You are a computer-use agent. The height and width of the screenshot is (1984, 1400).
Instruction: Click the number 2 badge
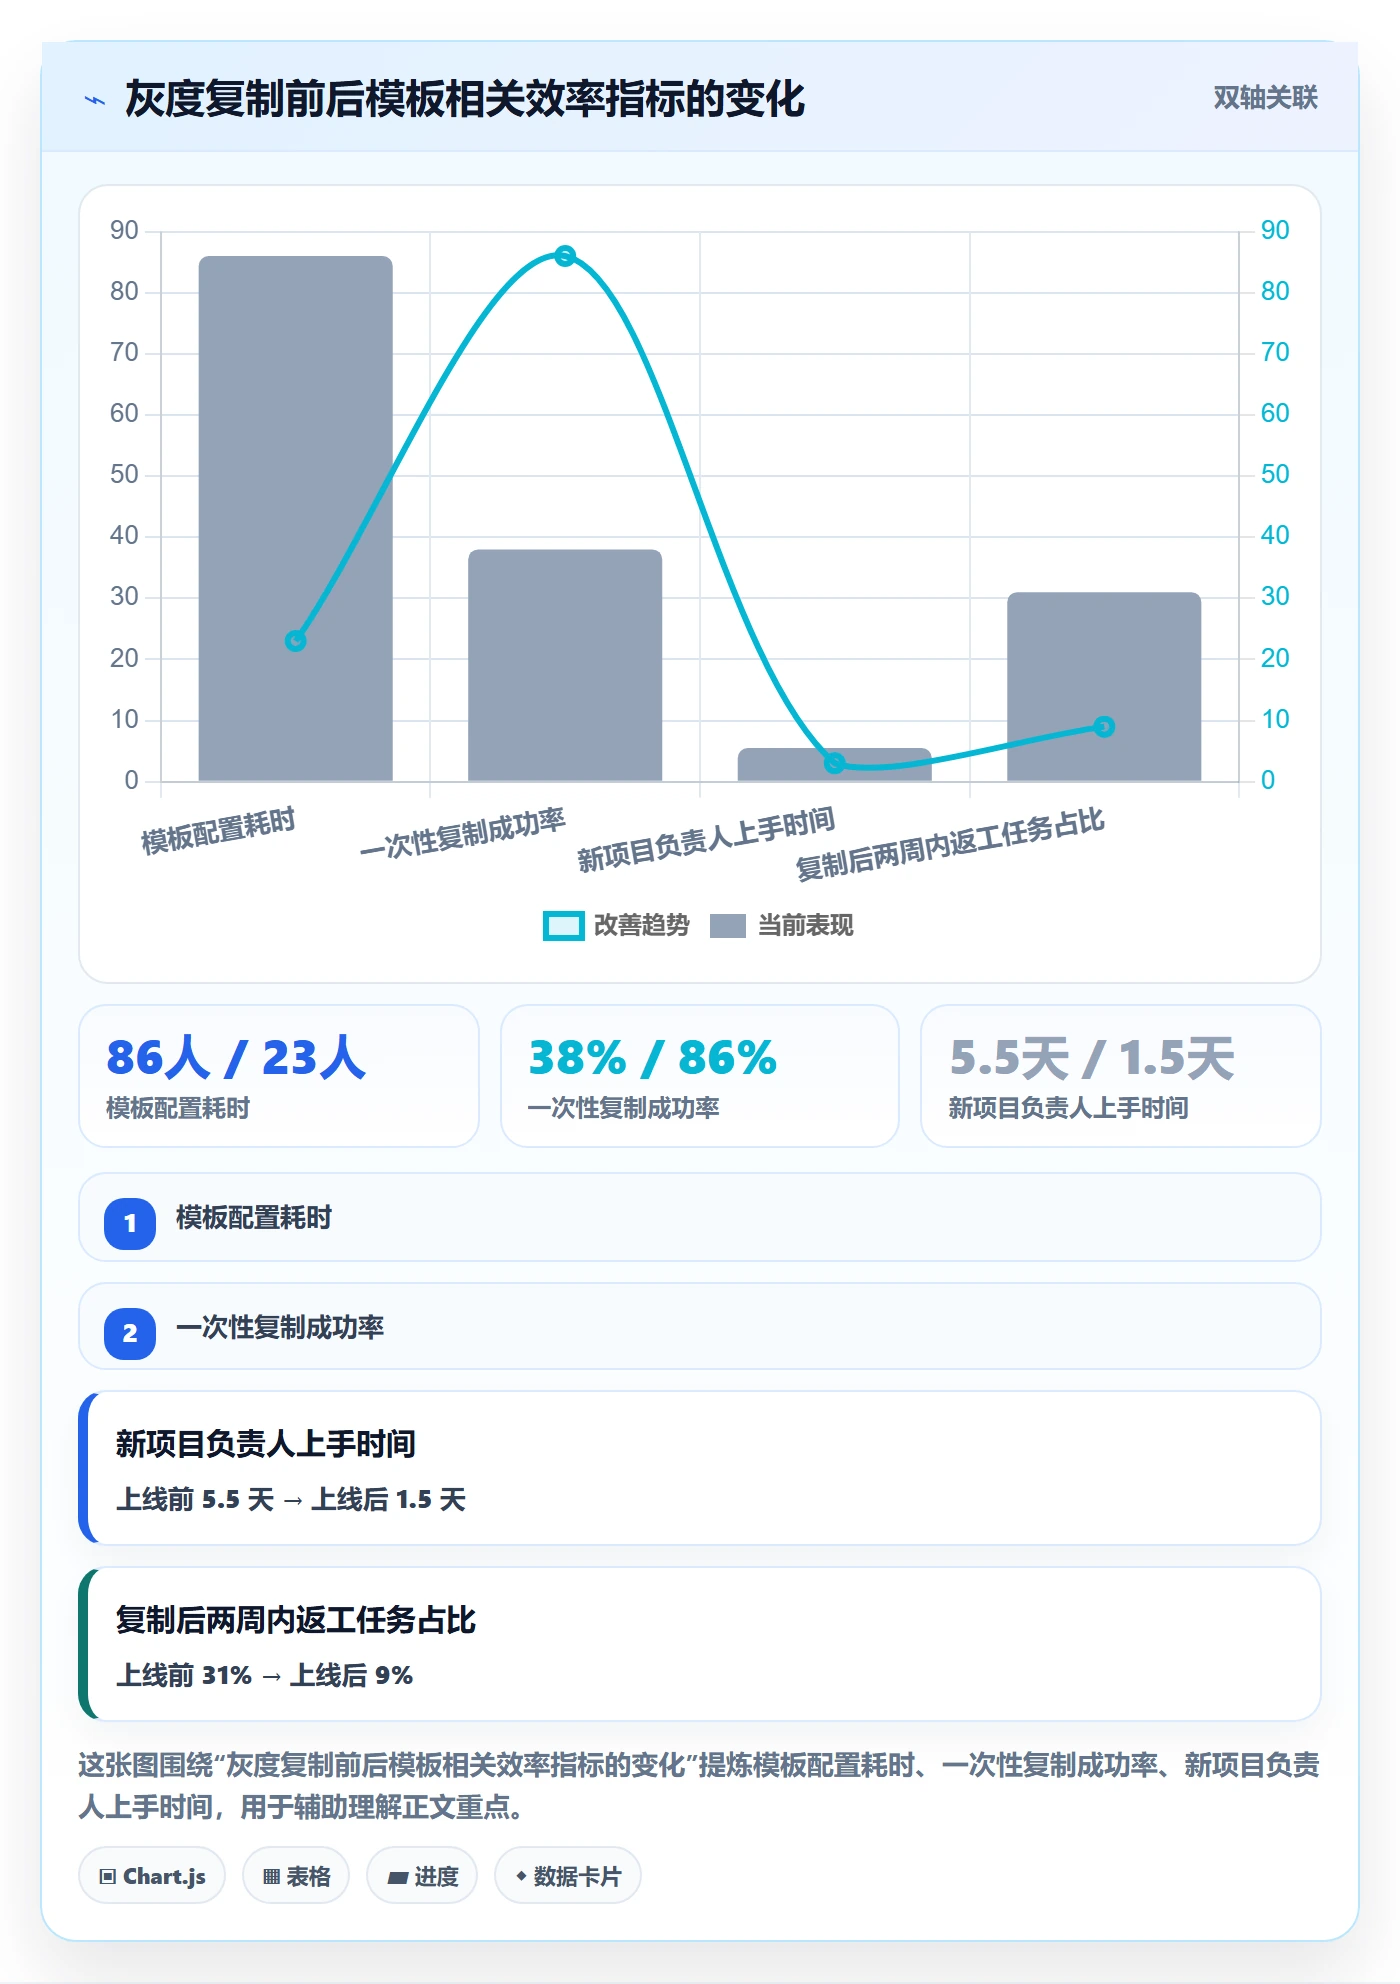pyautogui.click(x=130, y=1333)
